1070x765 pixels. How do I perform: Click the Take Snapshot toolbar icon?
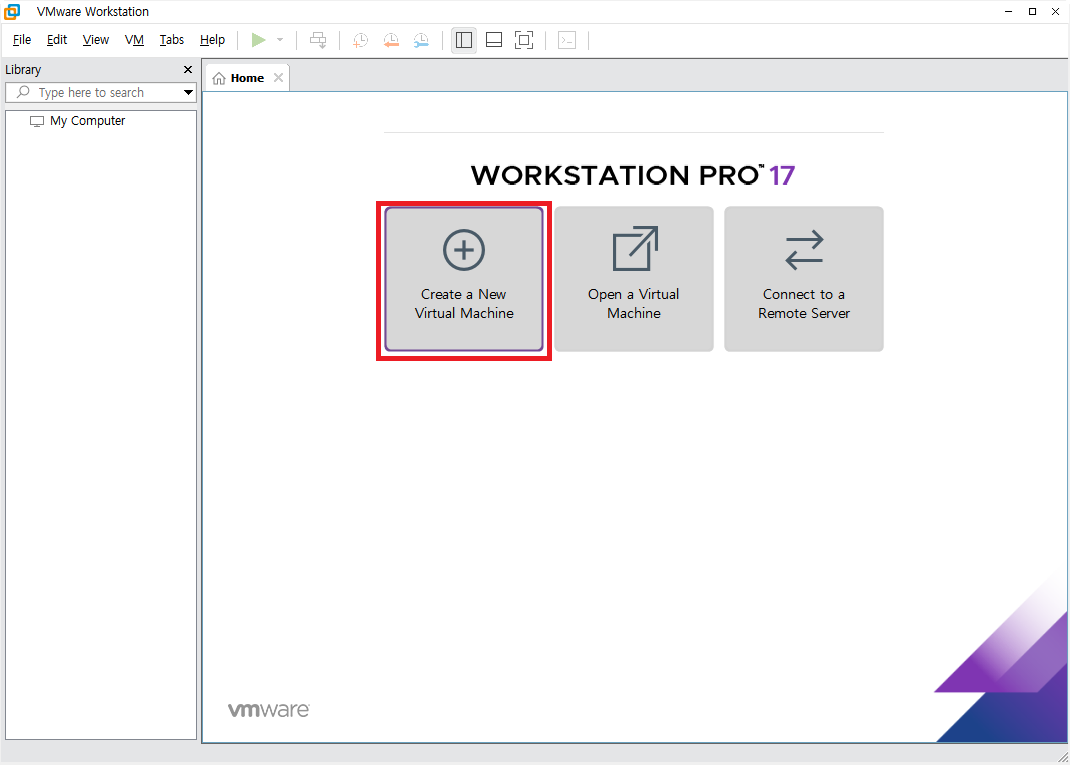360,40
